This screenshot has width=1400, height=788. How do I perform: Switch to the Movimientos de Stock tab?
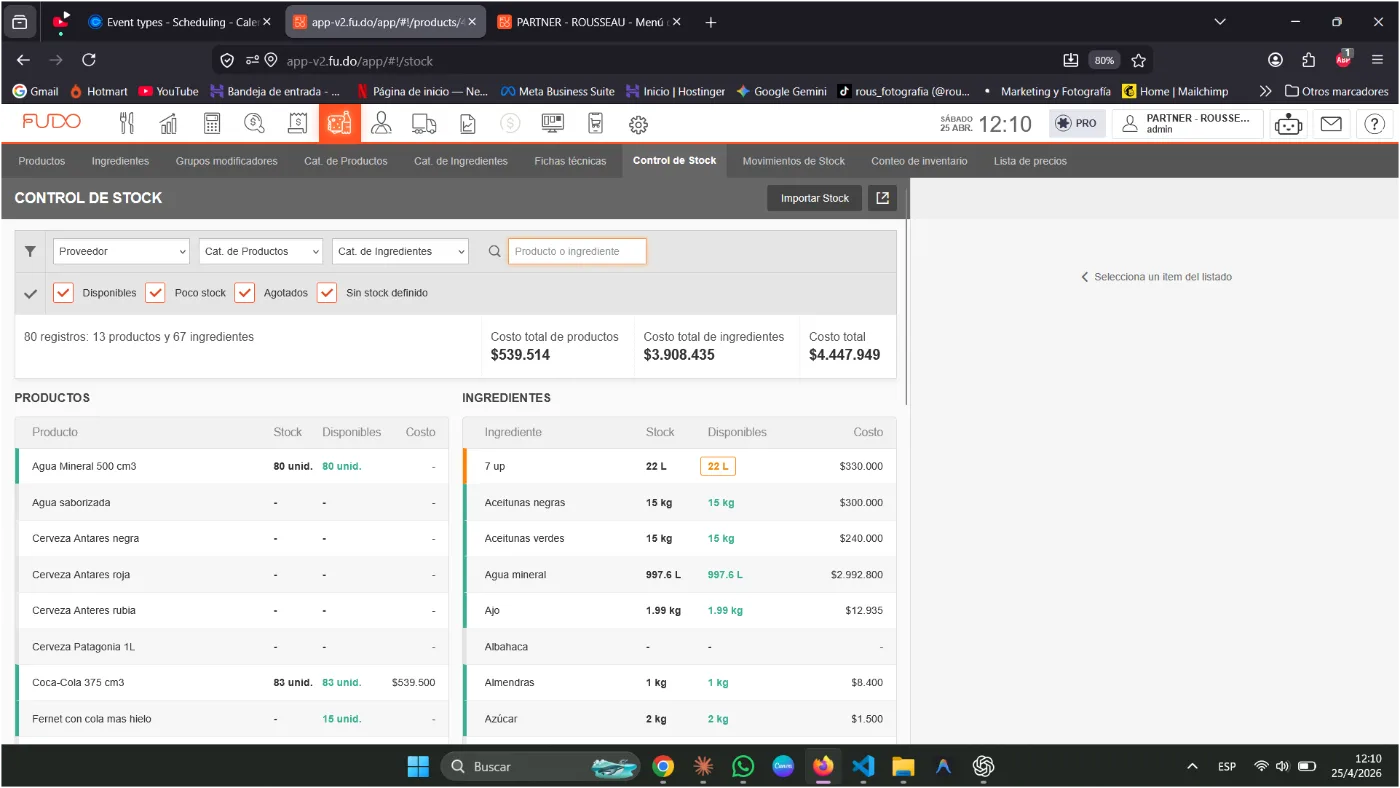(x=794, y=161)
